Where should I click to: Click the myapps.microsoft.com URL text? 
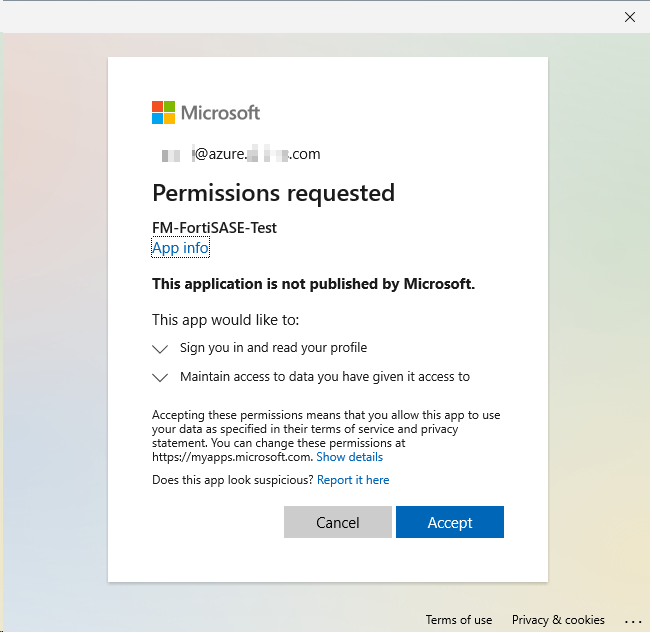pyautogui.click(x=231, y=457)
